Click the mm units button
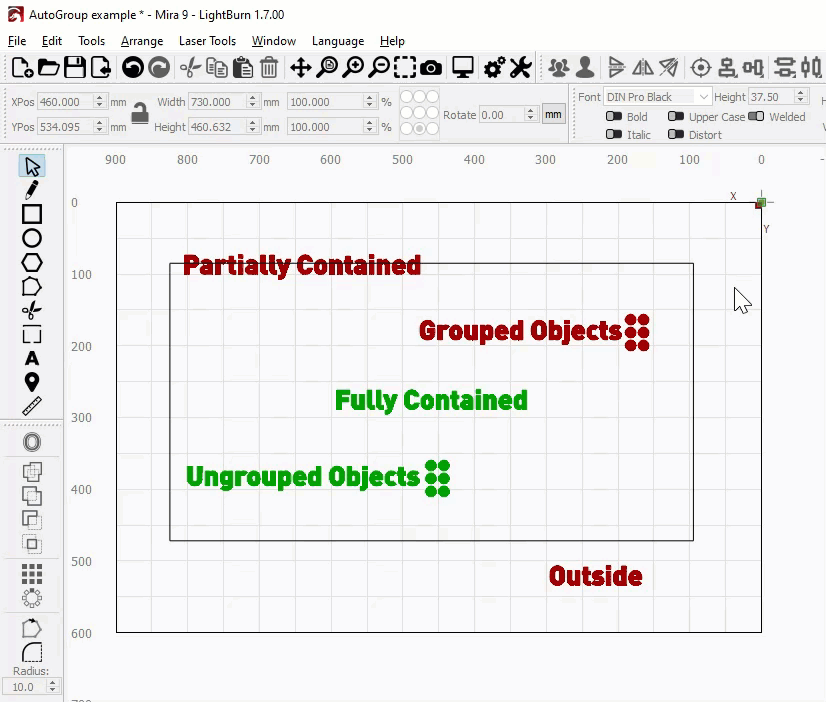Viewport: 826px width, 702px height. 553,115
